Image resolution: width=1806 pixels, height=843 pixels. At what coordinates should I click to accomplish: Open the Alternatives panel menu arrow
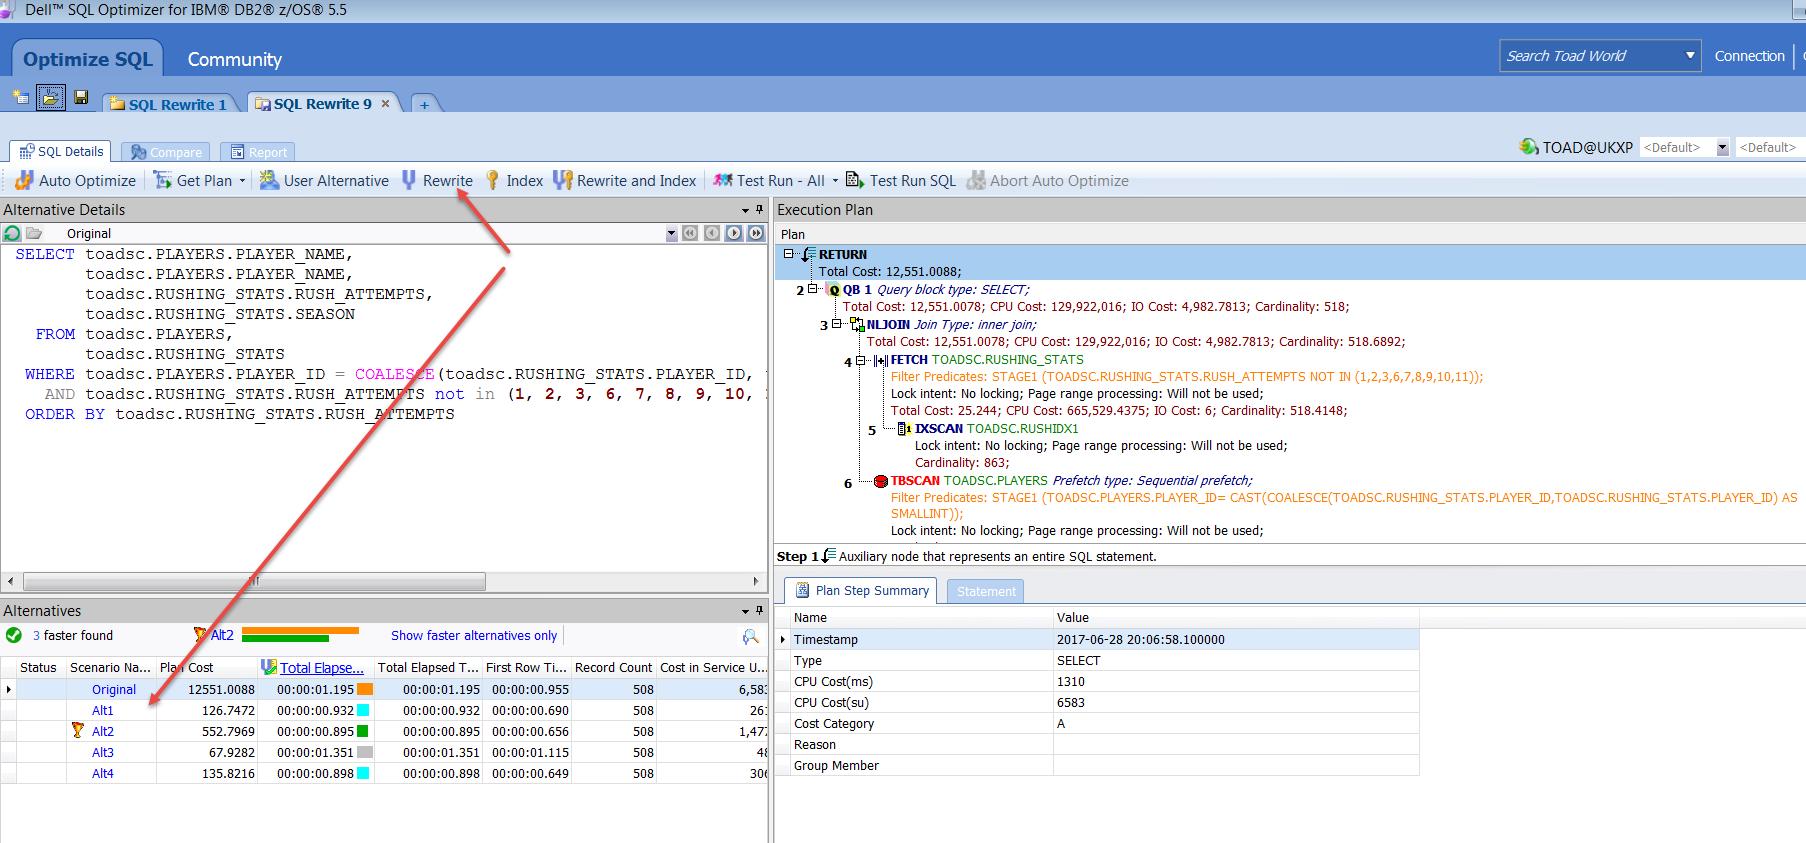tap(745, 611)
